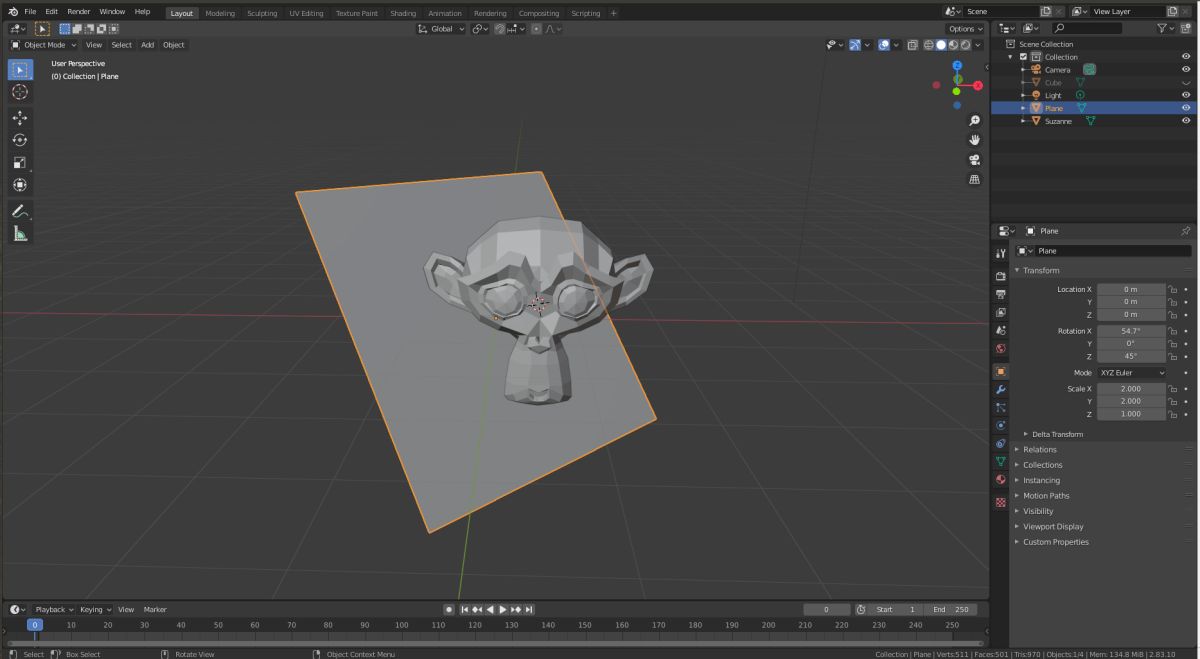Collapse the Transform panel
The width and height of the screenshot is (1200, 659).
point(1040,270)
